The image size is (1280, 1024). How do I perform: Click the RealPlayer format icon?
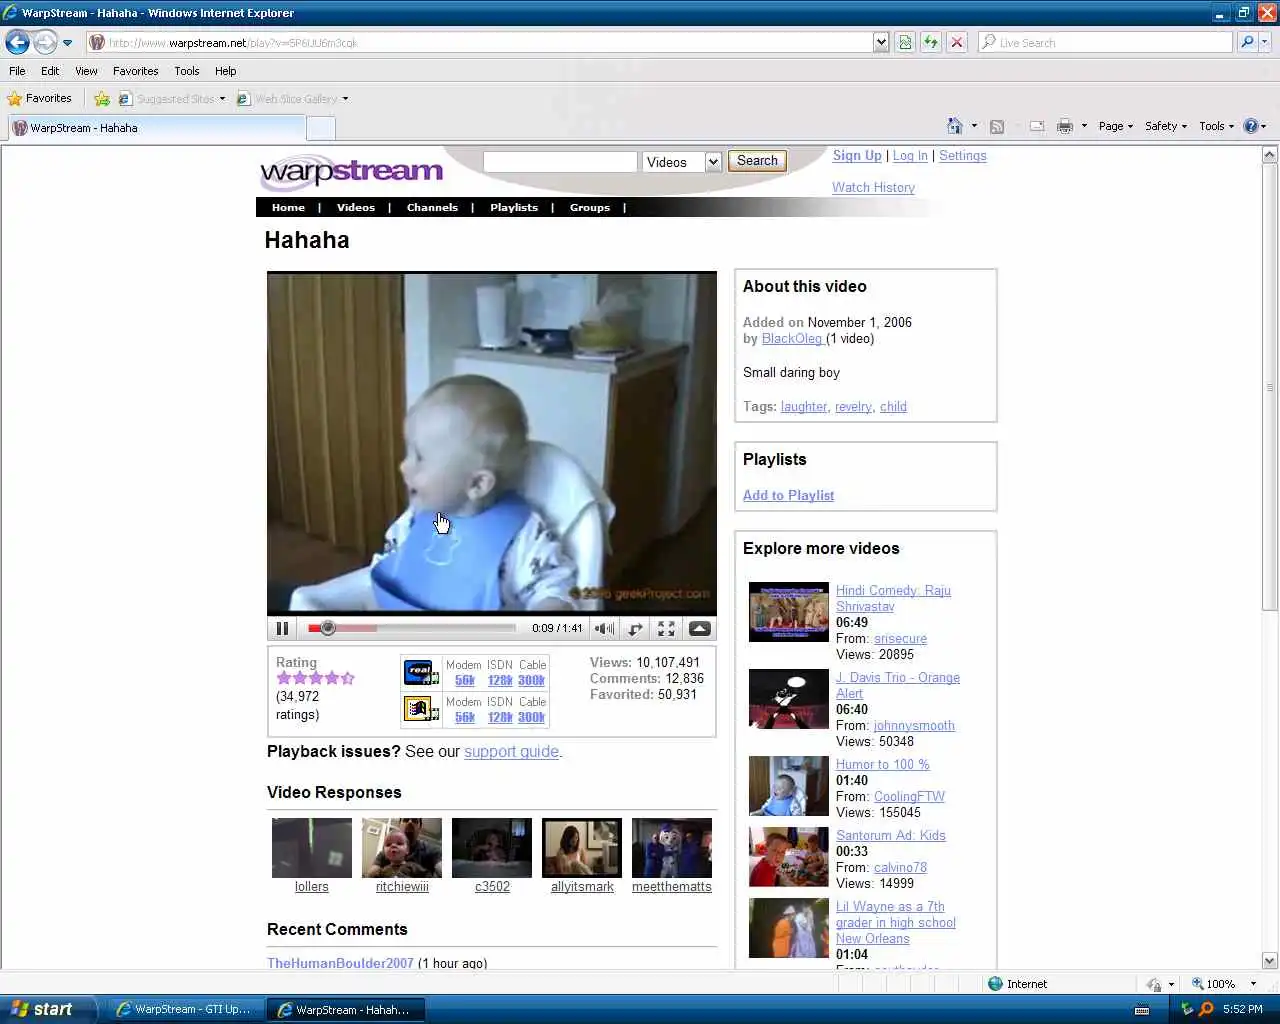pos(420,671)
